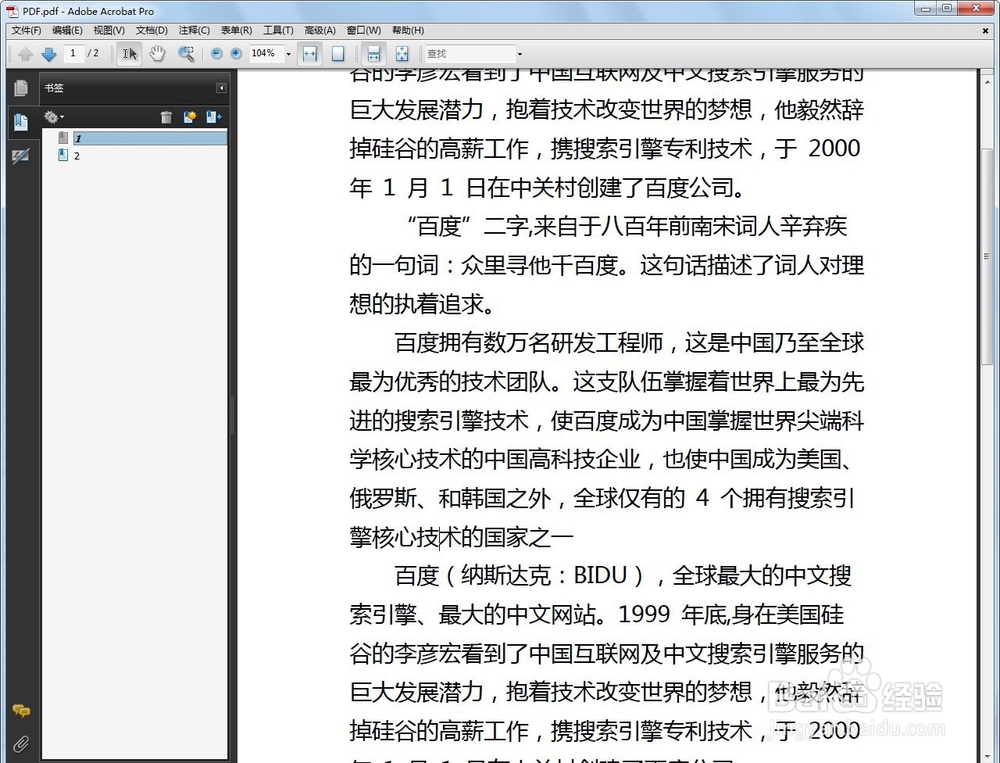1000x763 pixels.
Task: Toggle fit width view
Action: 310,54
